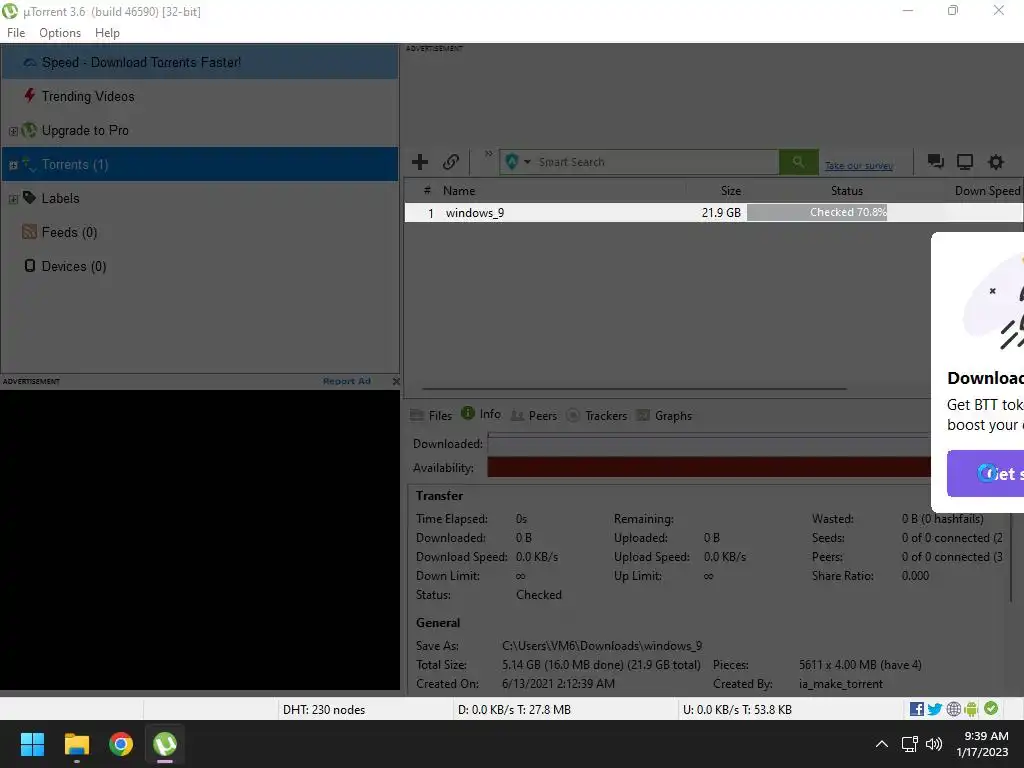This screenshot has height=768, width=1024.
Task: Click the download speed status bar entry
Action: click(514, 709)
